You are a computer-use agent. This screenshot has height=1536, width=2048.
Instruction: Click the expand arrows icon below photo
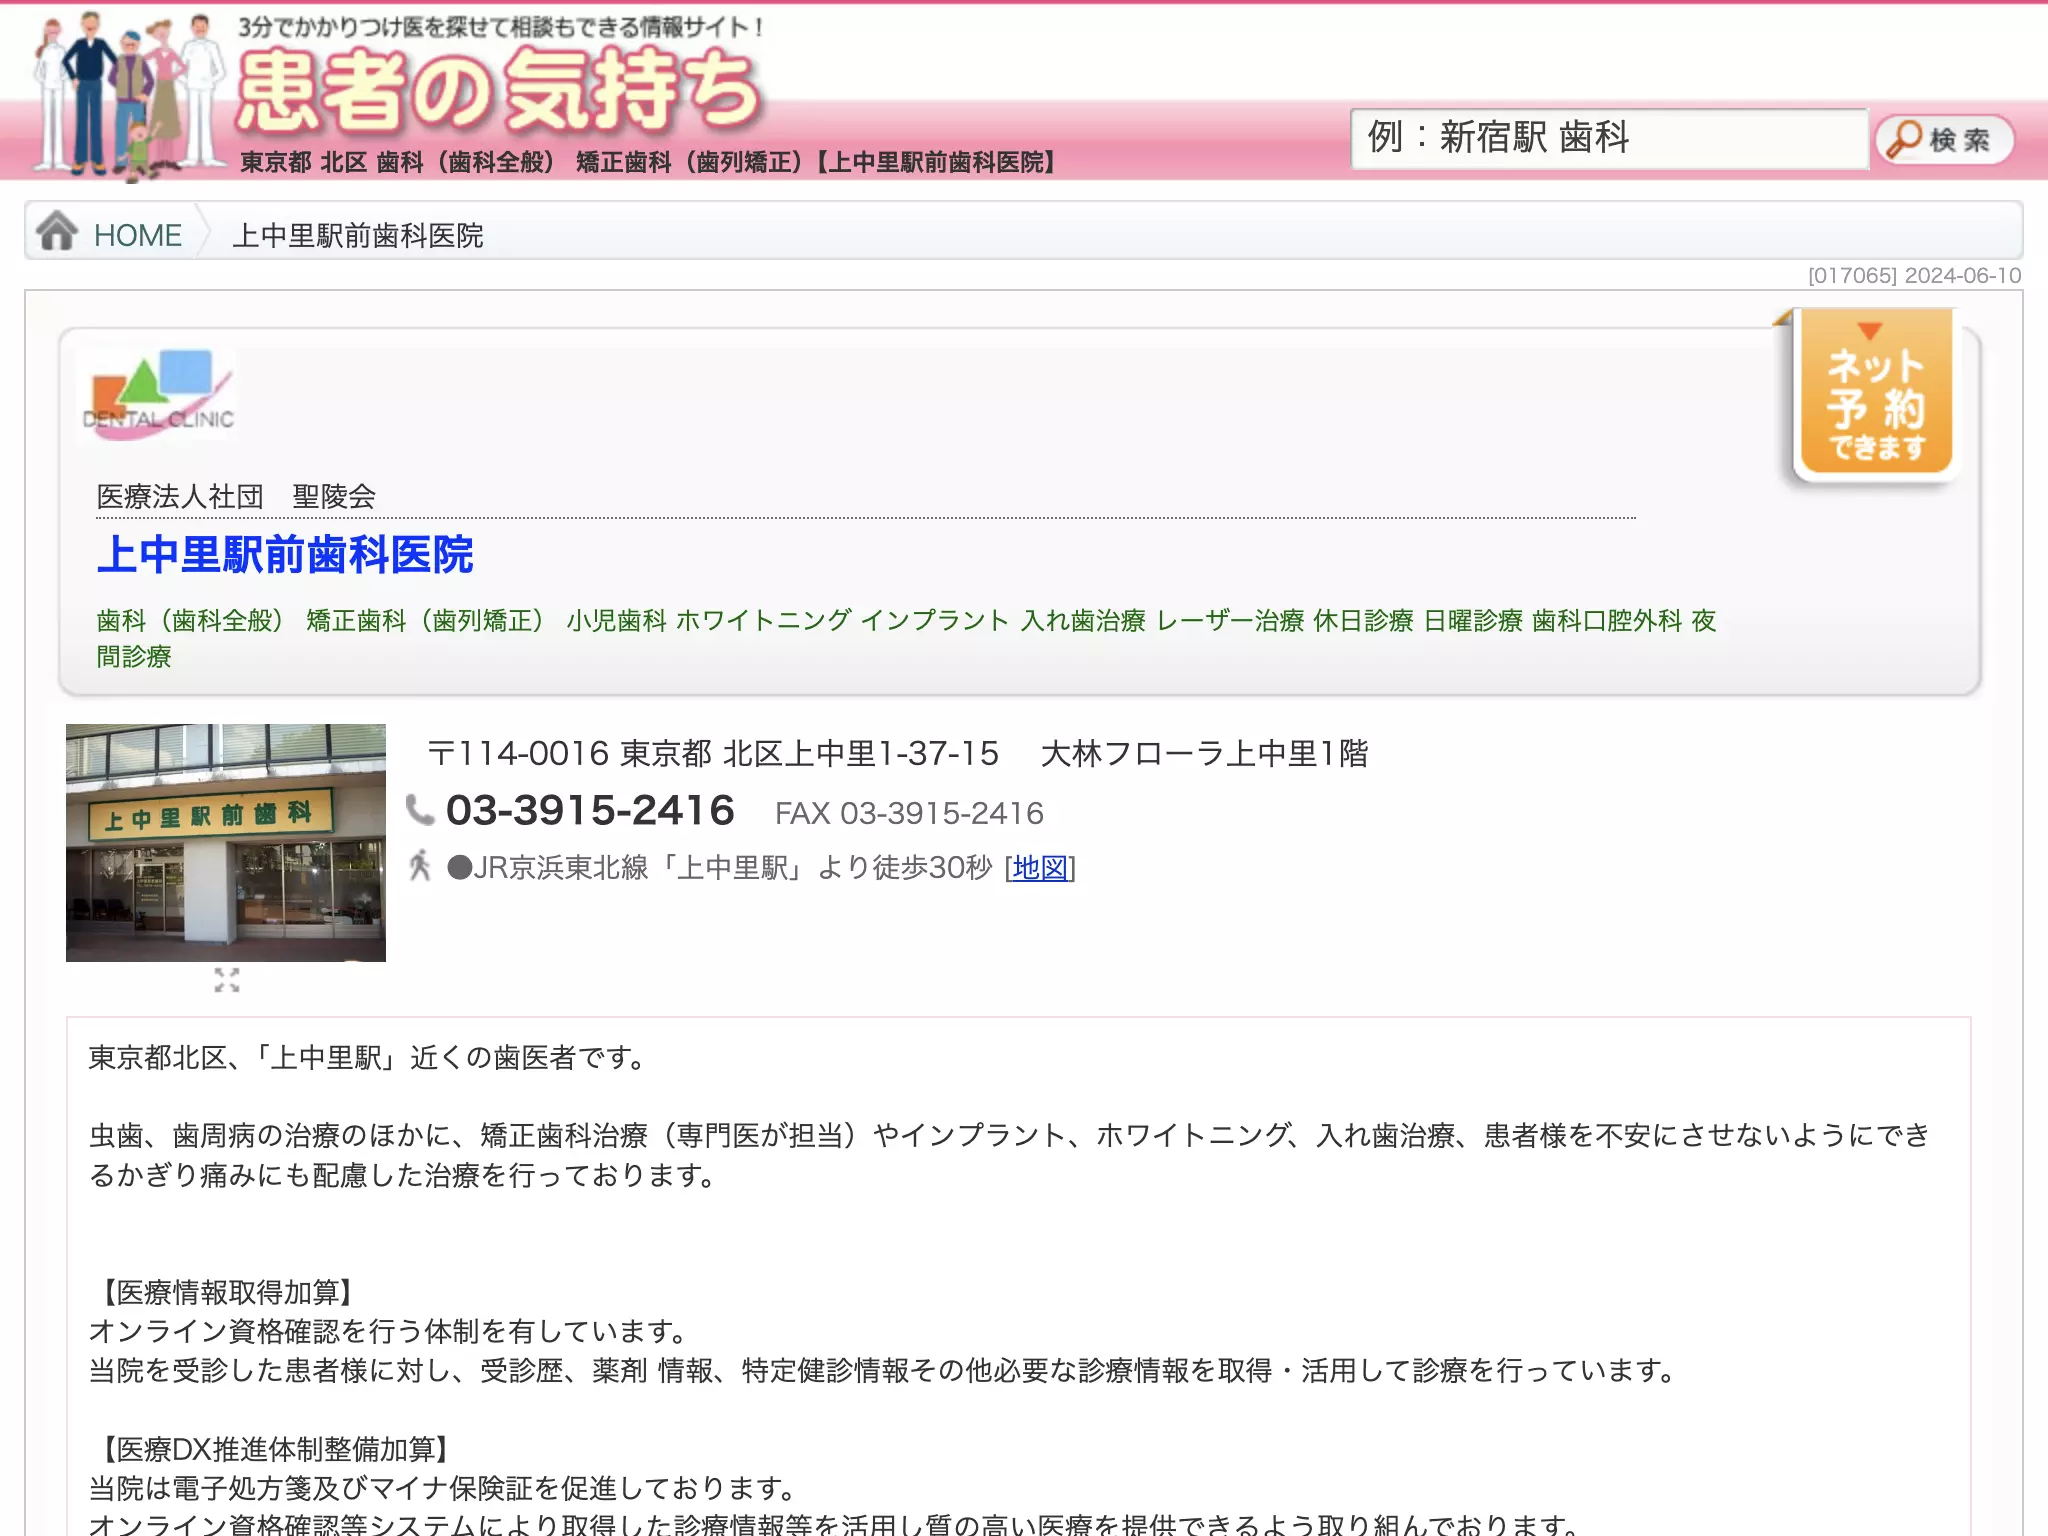click(227, 980)
